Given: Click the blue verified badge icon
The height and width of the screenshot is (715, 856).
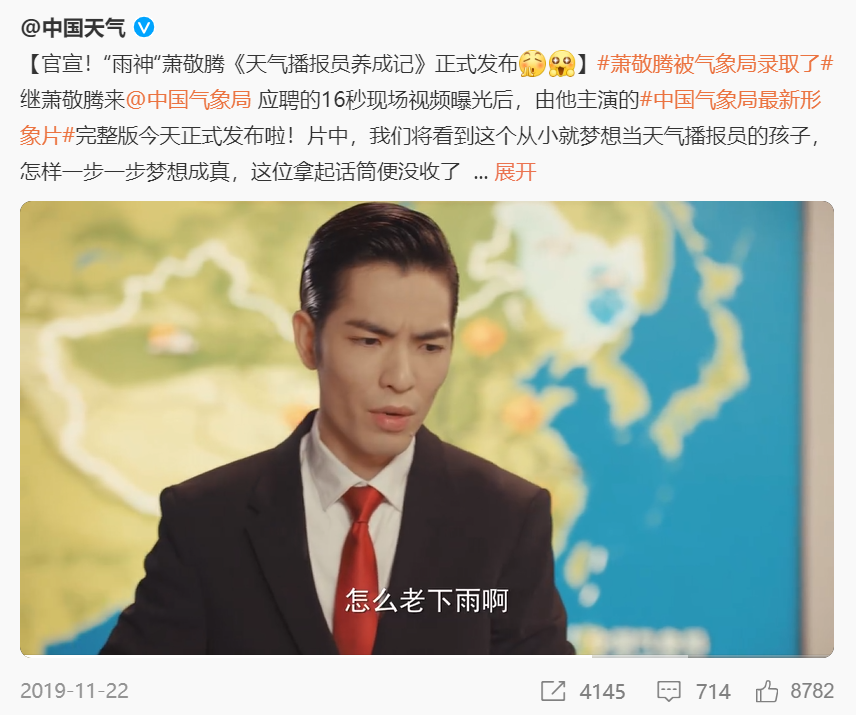Looking at the screenshot, I should click(x=144, y=27).
